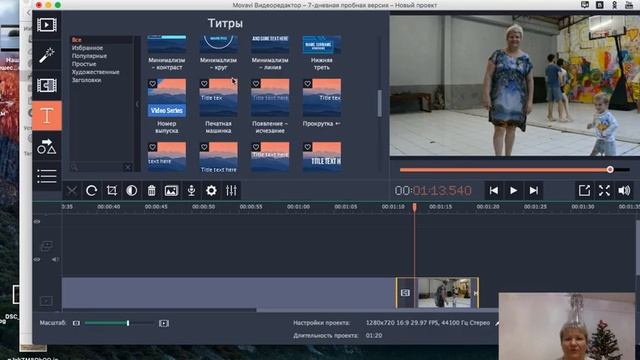Click the project duration 01:20 value
Screen dimensions: 640x360
tap(374, 336)
